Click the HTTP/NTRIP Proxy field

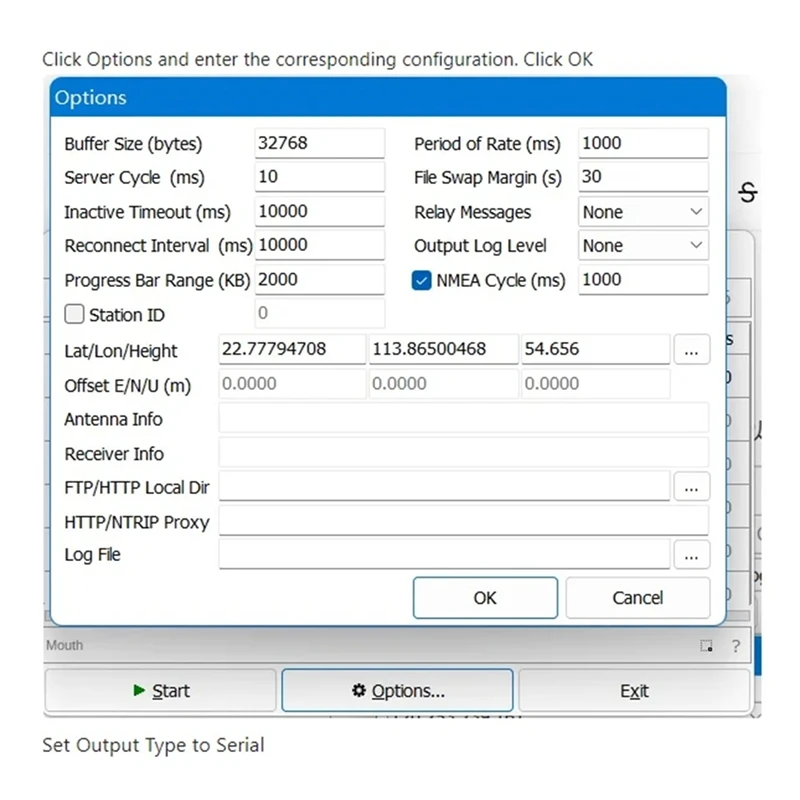point(464,520)
